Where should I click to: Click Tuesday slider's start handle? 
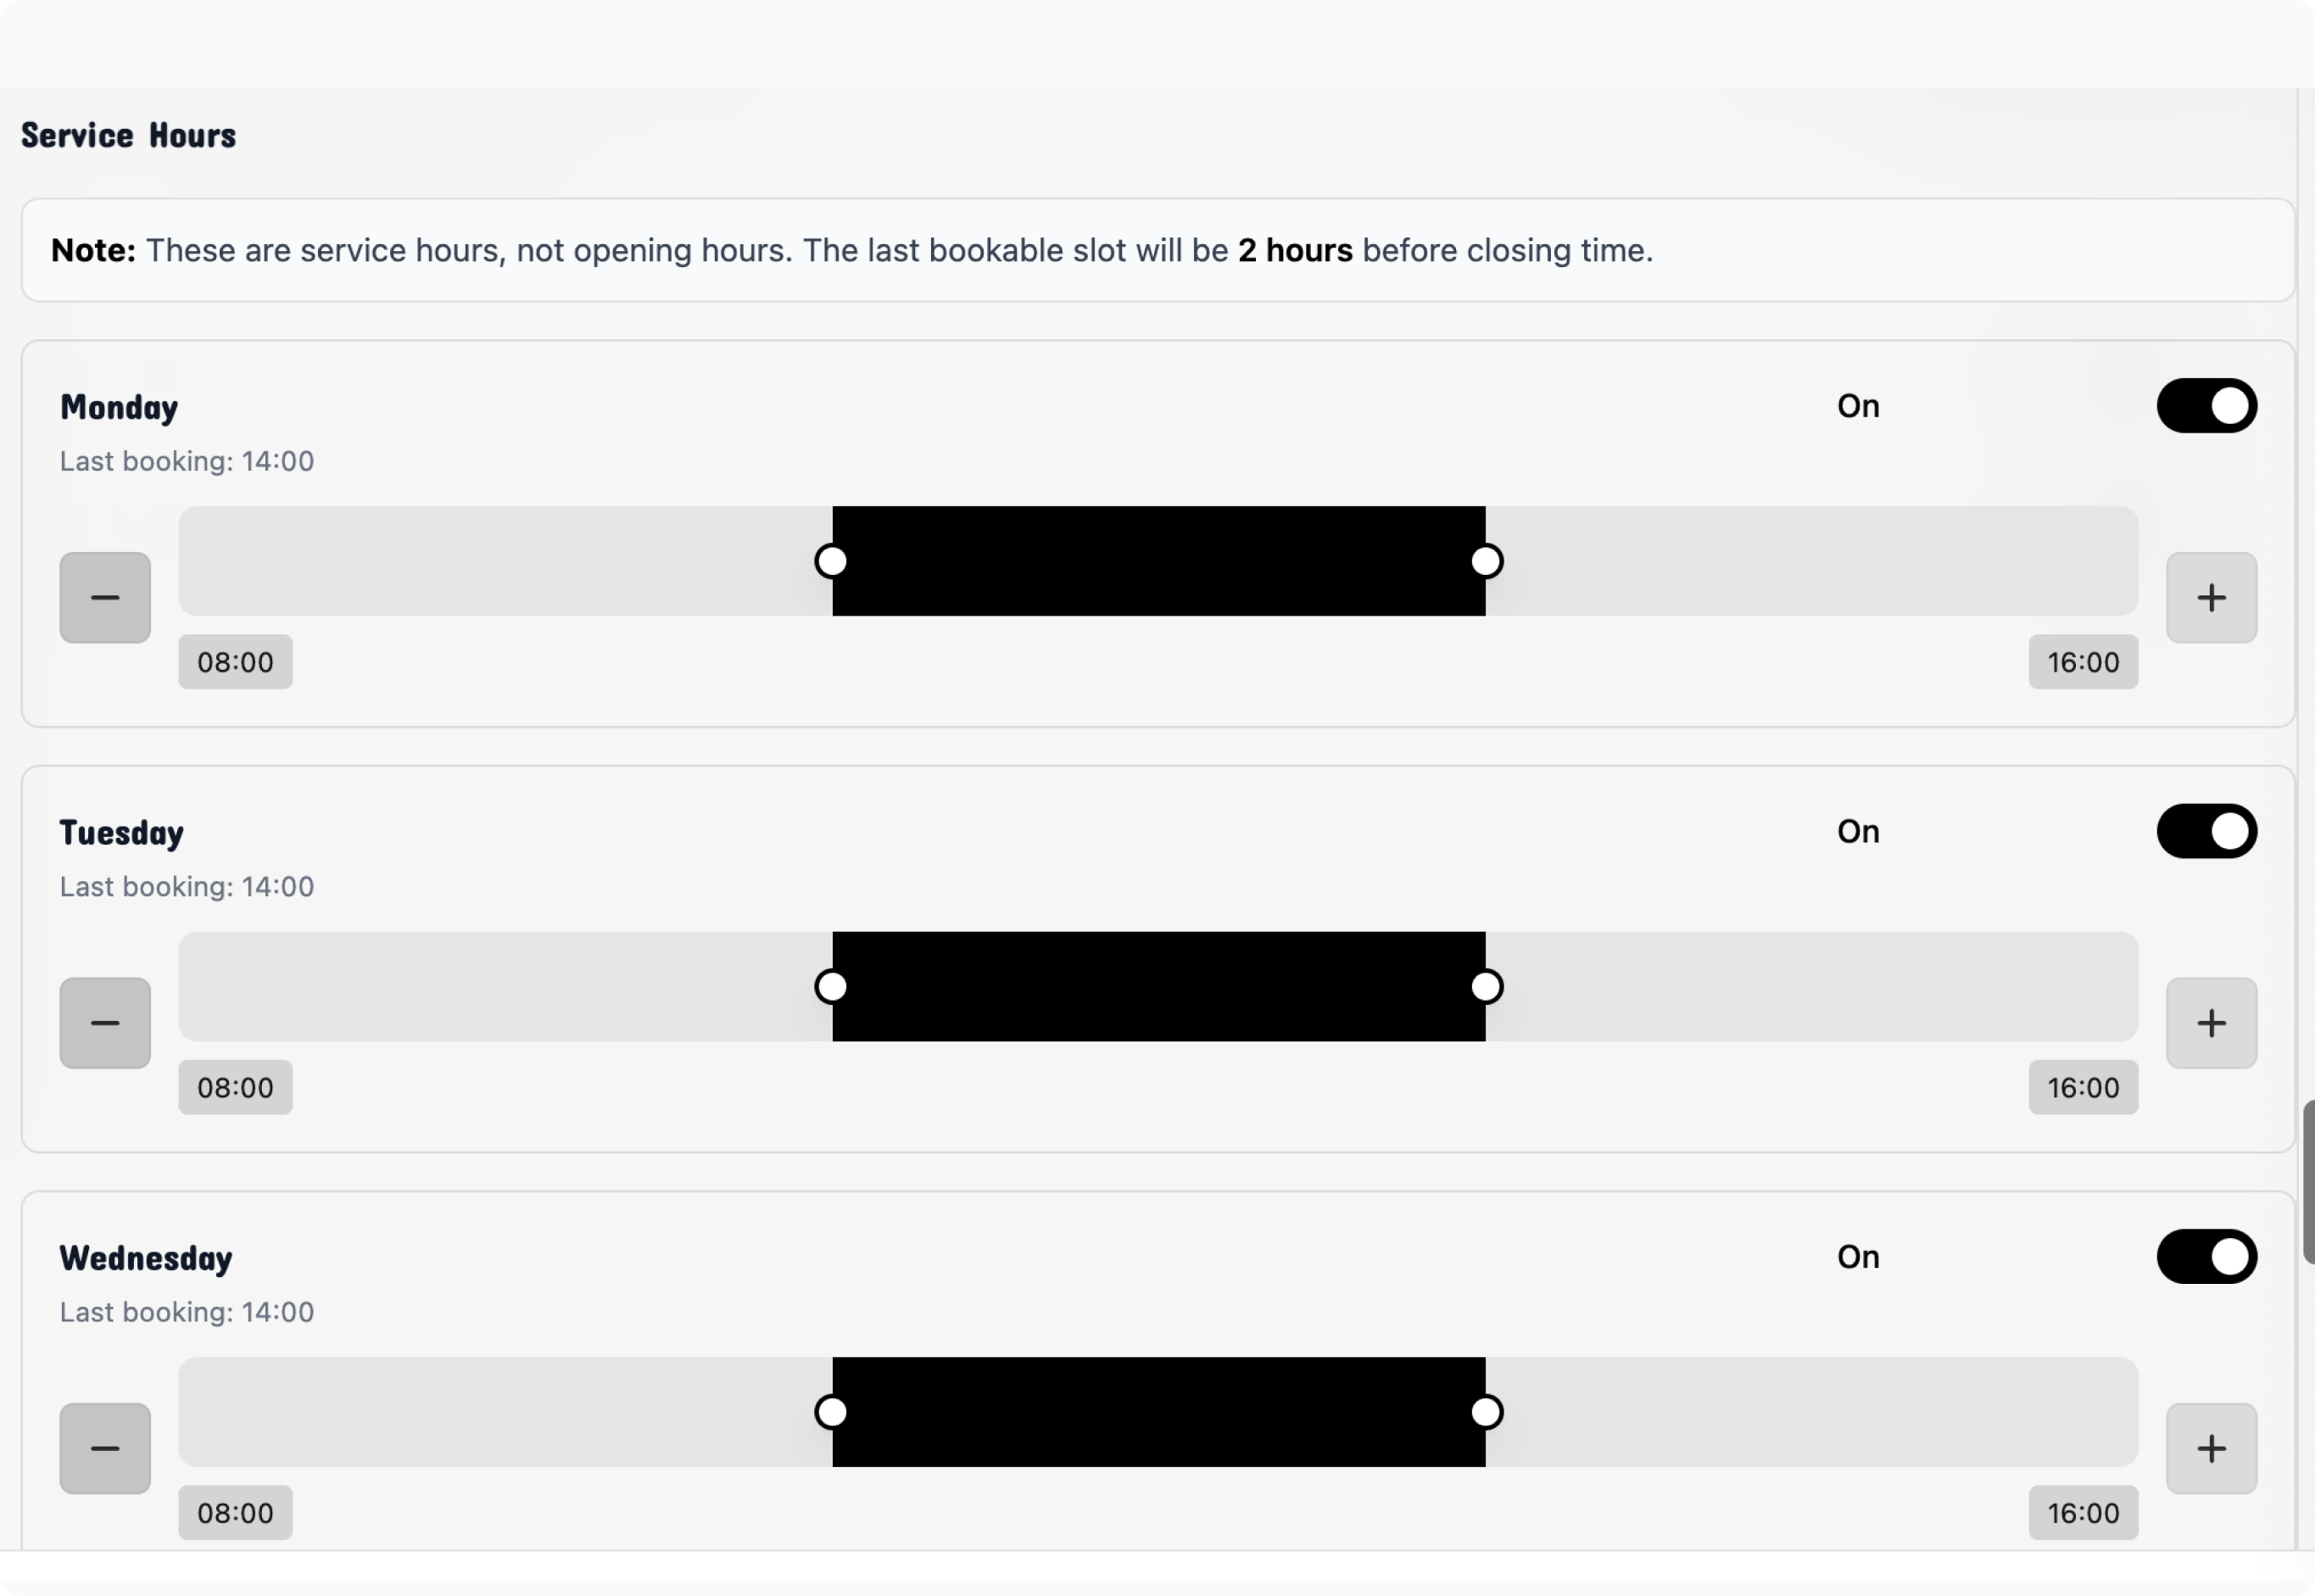832,987
